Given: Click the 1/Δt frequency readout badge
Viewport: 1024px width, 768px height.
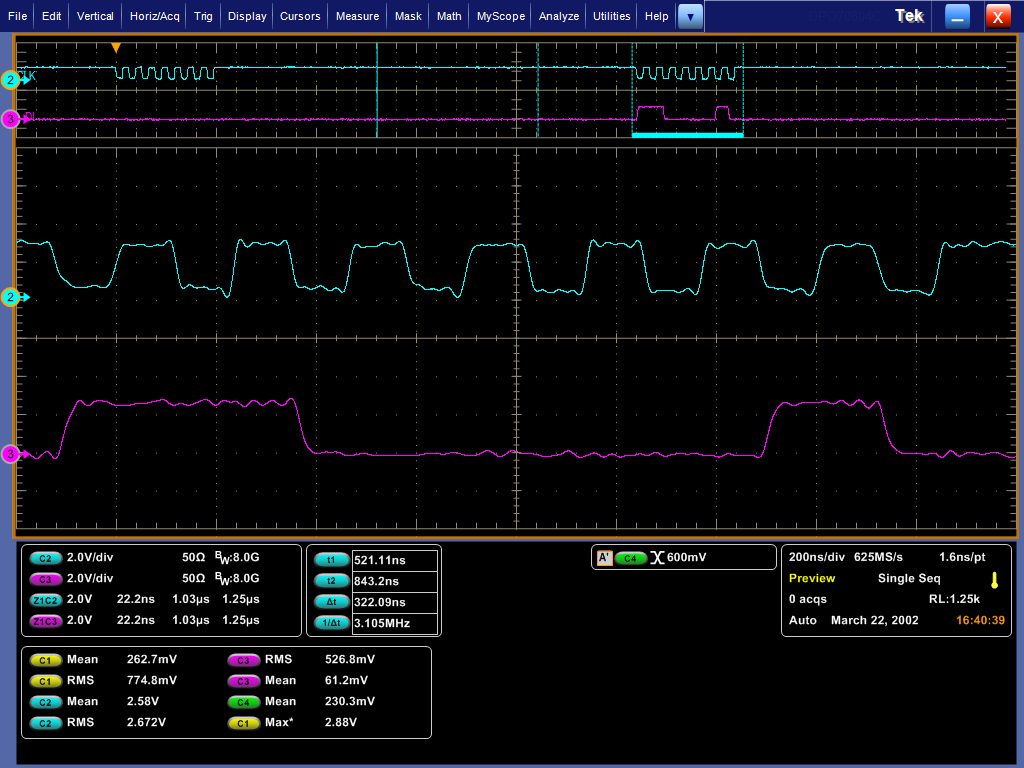Looking at the screenshot, I should [331, 622].
